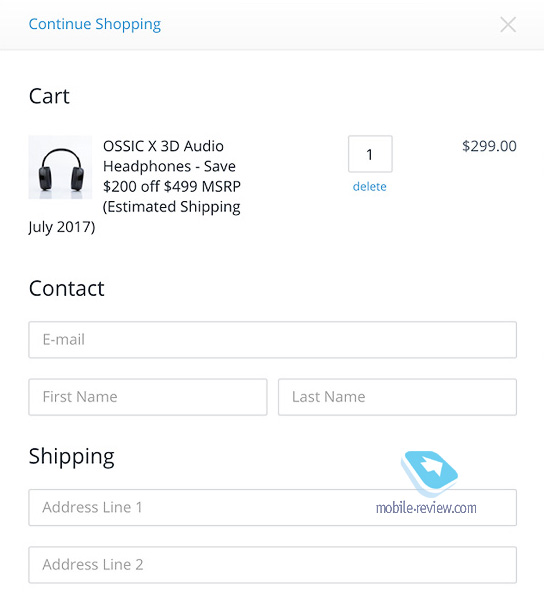This screenshot has width=544, height=599.
Task: Focus the E-mail input field
Action: 273,340
